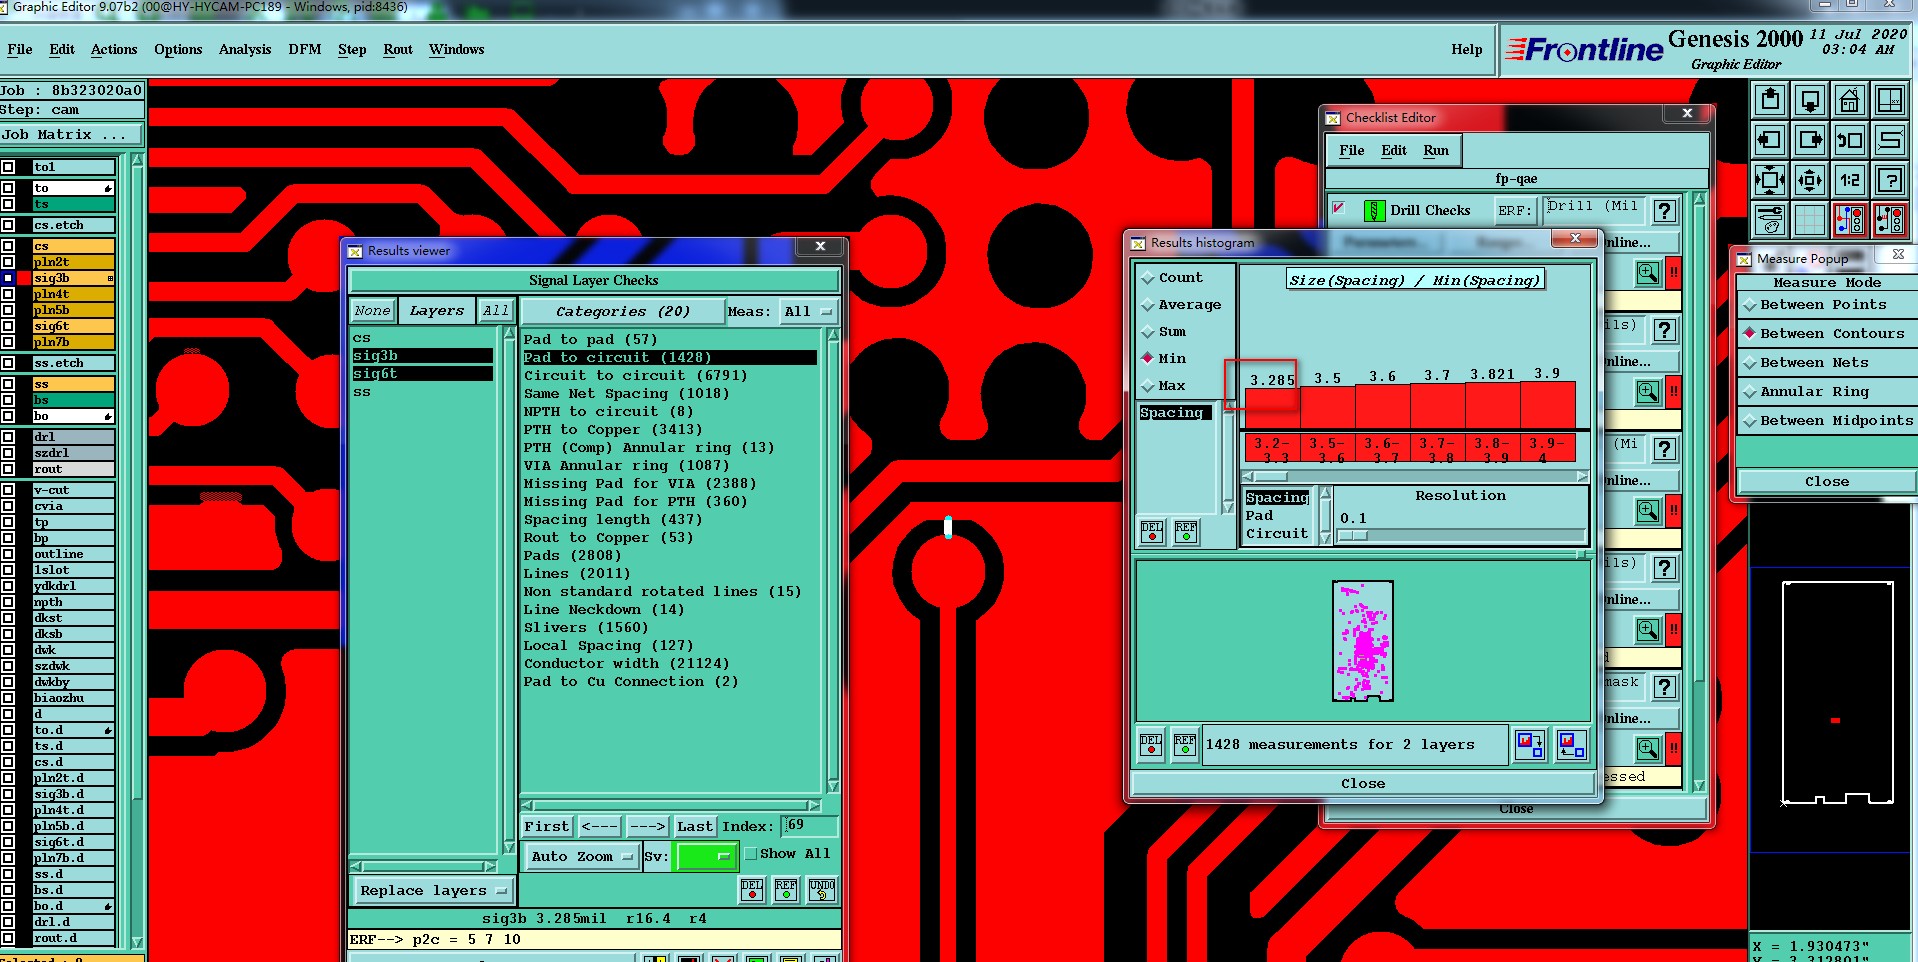Click REF icon beside measurements count
The image size is (1918, 962).
pos(1185,745)
